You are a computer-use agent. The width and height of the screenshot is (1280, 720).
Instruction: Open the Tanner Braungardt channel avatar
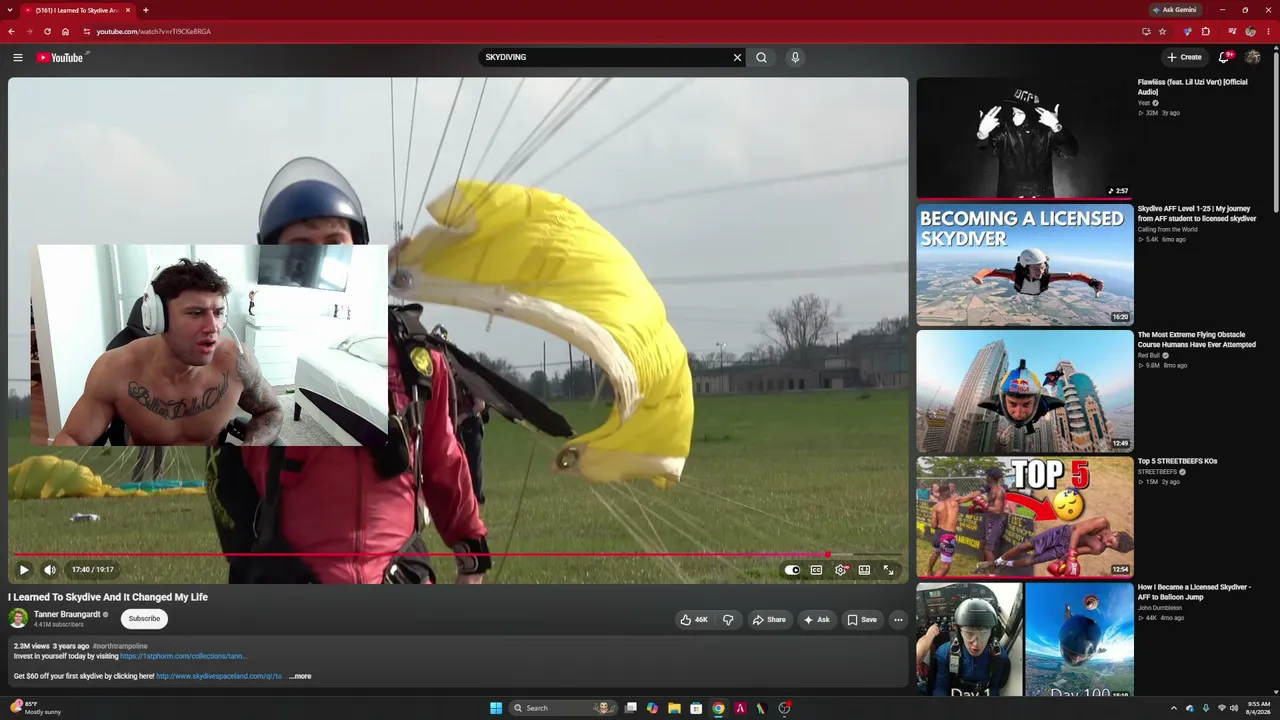pos(18,618)
